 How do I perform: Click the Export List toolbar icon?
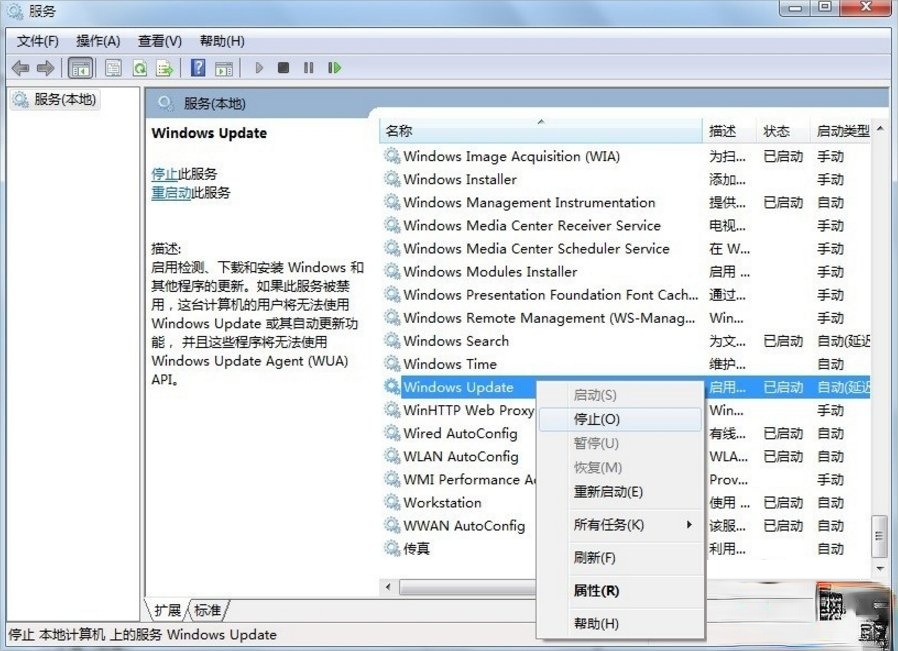click(x=165, y=68)
